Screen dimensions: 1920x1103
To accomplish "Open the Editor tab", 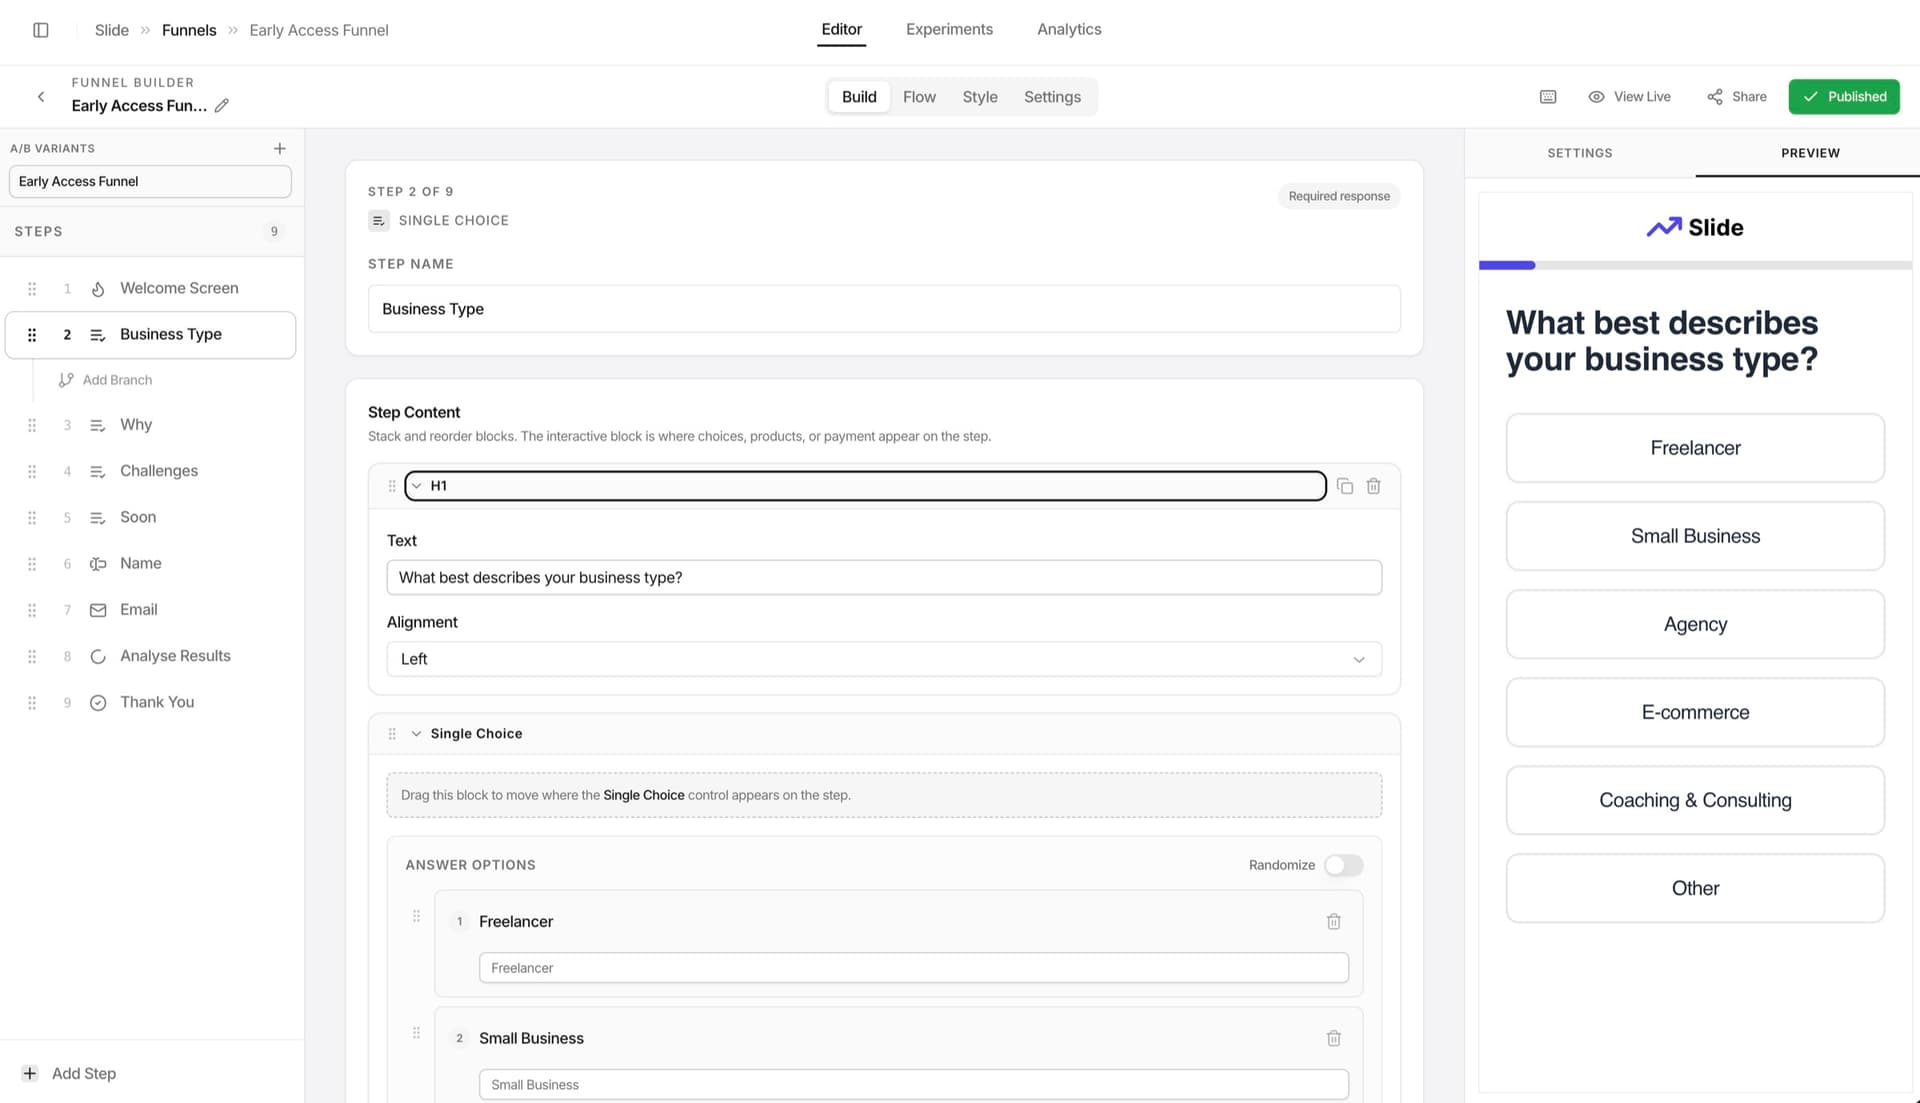I will pyautogui.click(x=842, y=30).
